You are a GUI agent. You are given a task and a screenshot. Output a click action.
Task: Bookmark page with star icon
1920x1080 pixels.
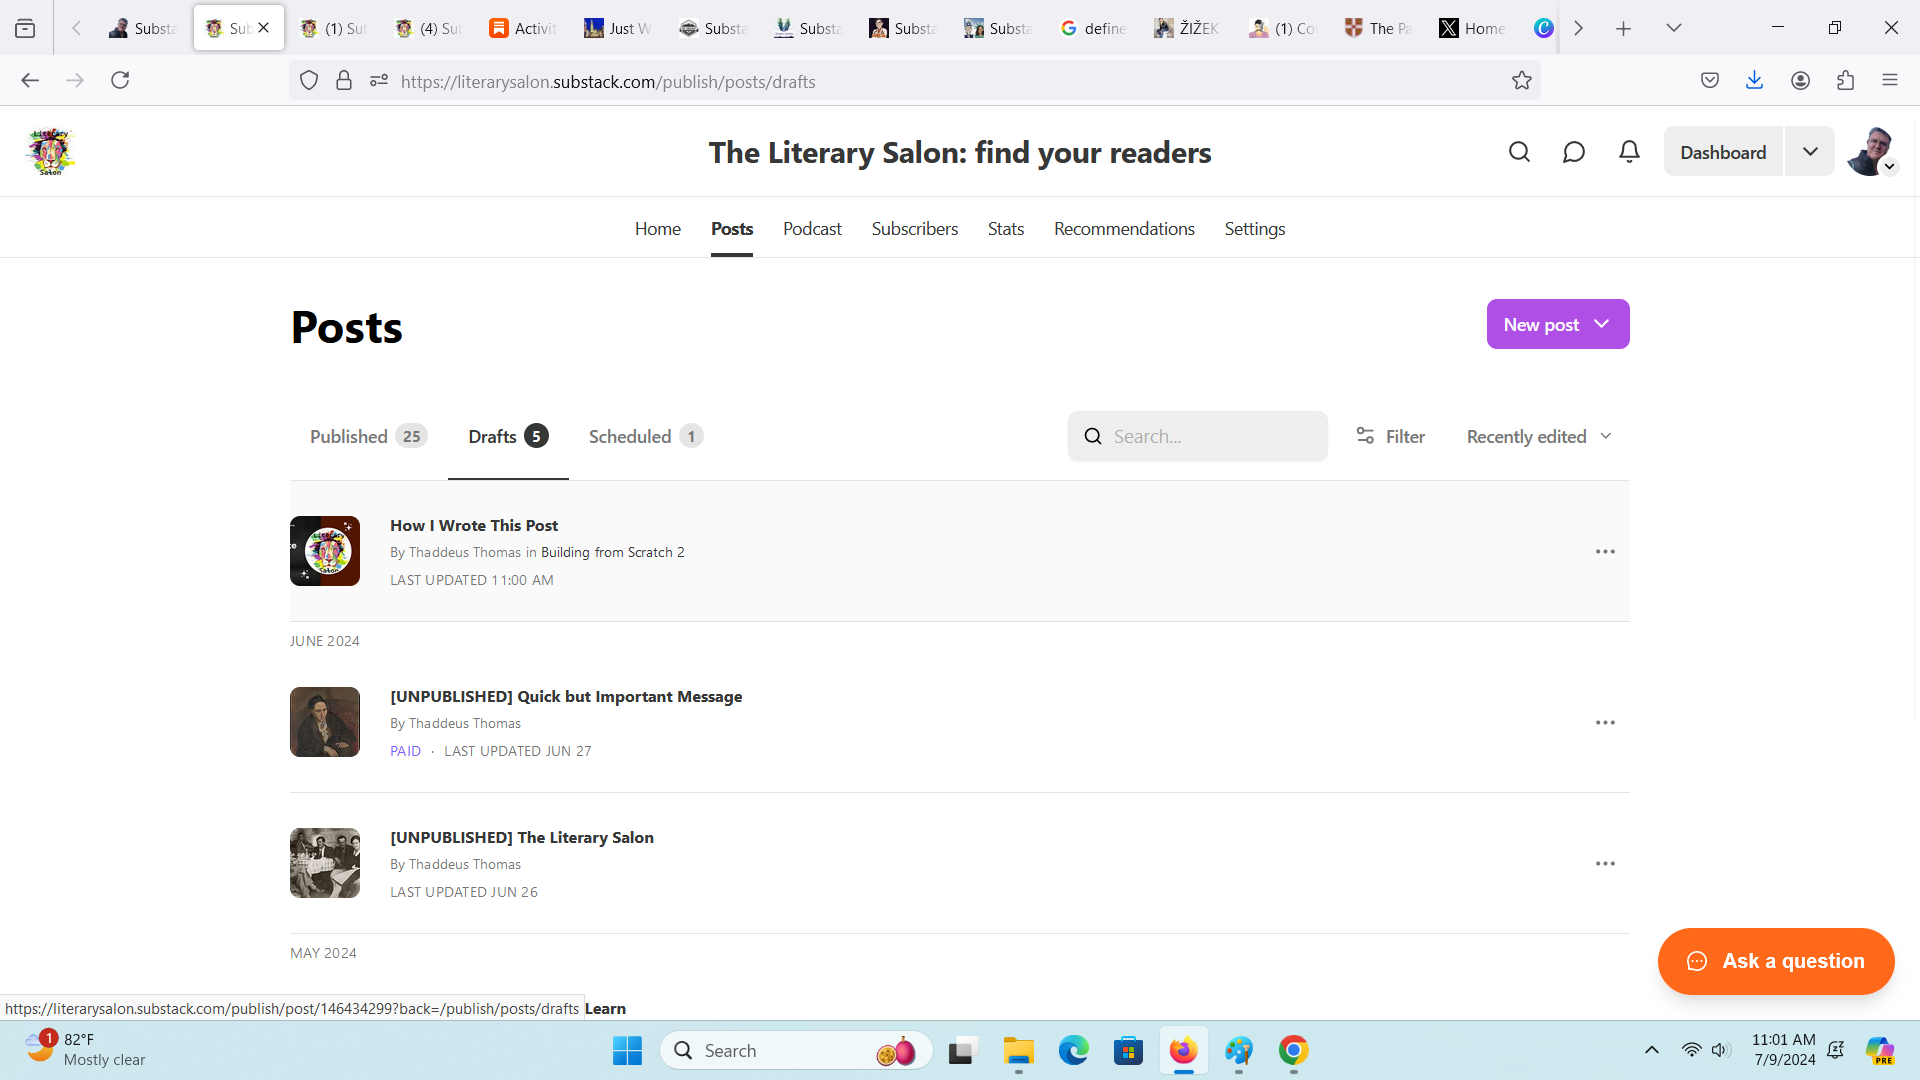[1521, 81]
